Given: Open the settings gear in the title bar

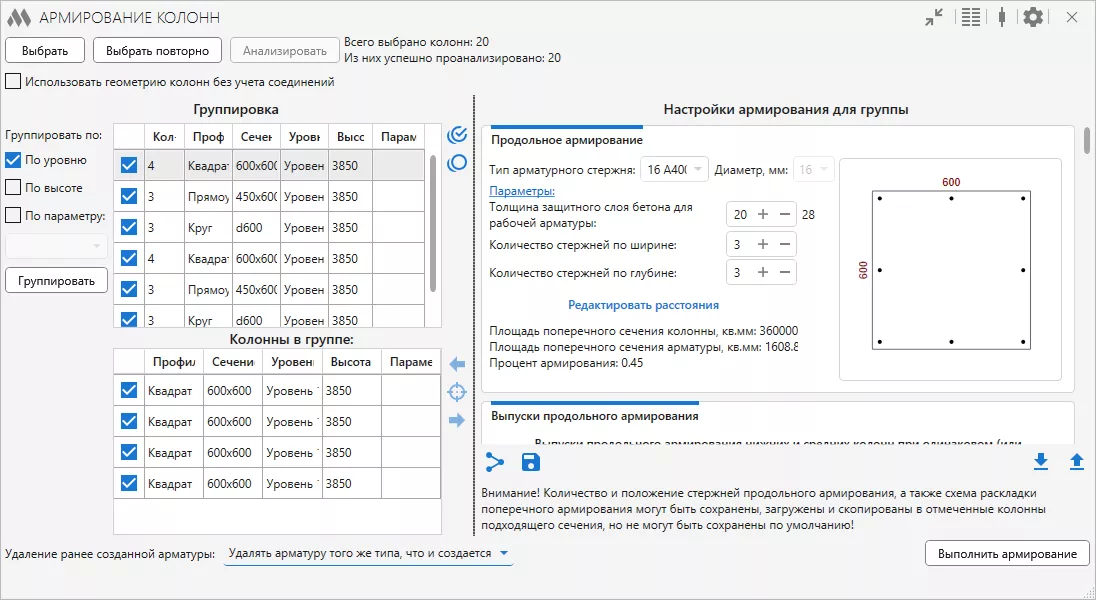Looking at the screenshot, I should pyautogui.click(x=1033, y=17).
